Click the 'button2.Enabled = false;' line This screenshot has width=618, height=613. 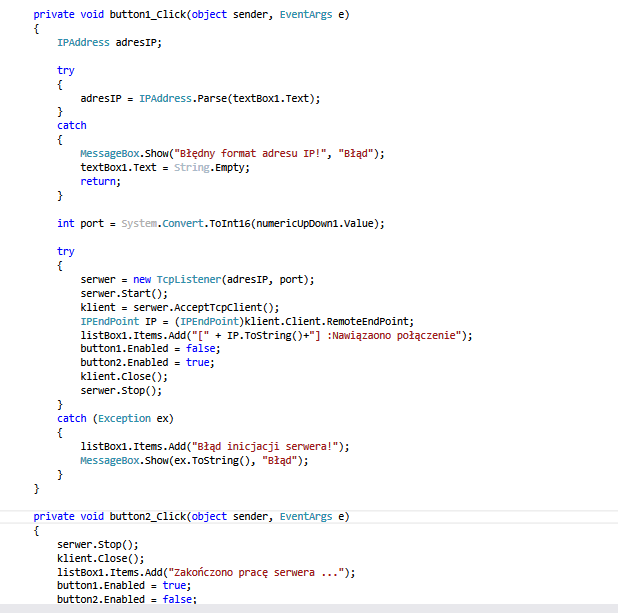click(x=127, y=599)
